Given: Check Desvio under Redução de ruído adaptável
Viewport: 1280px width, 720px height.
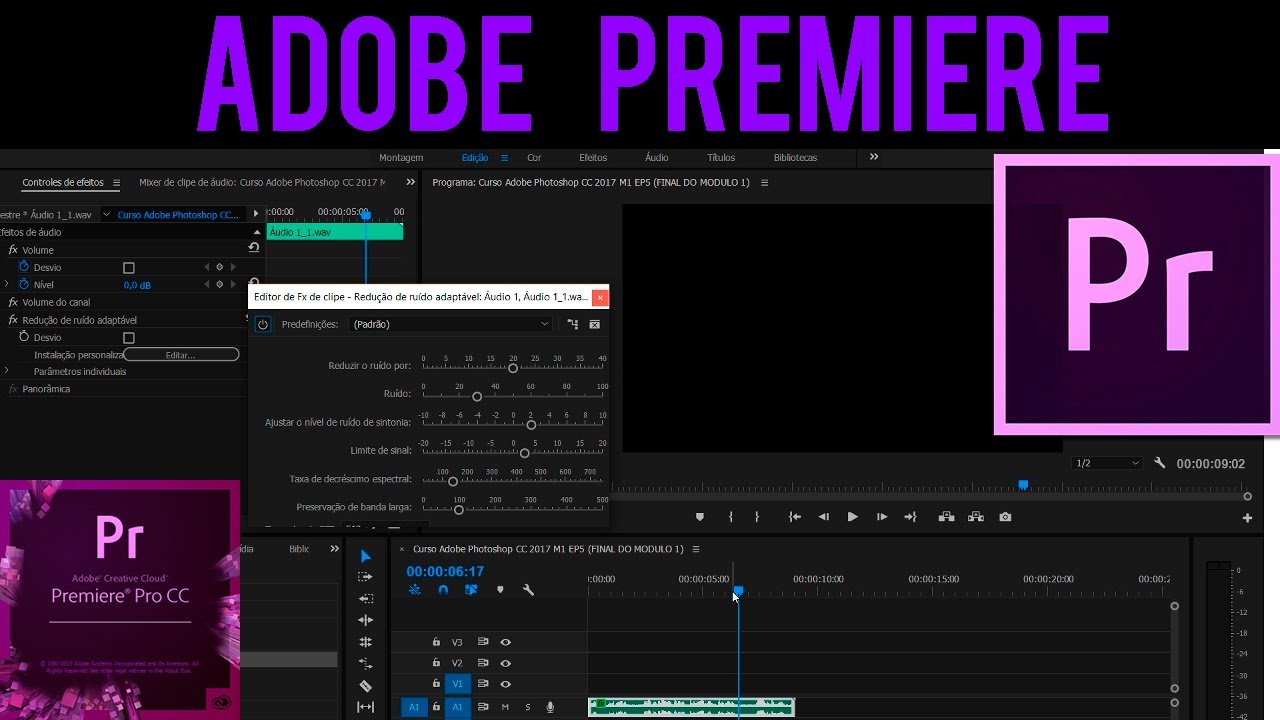Looking at the screenshot, I should point(128,338).
